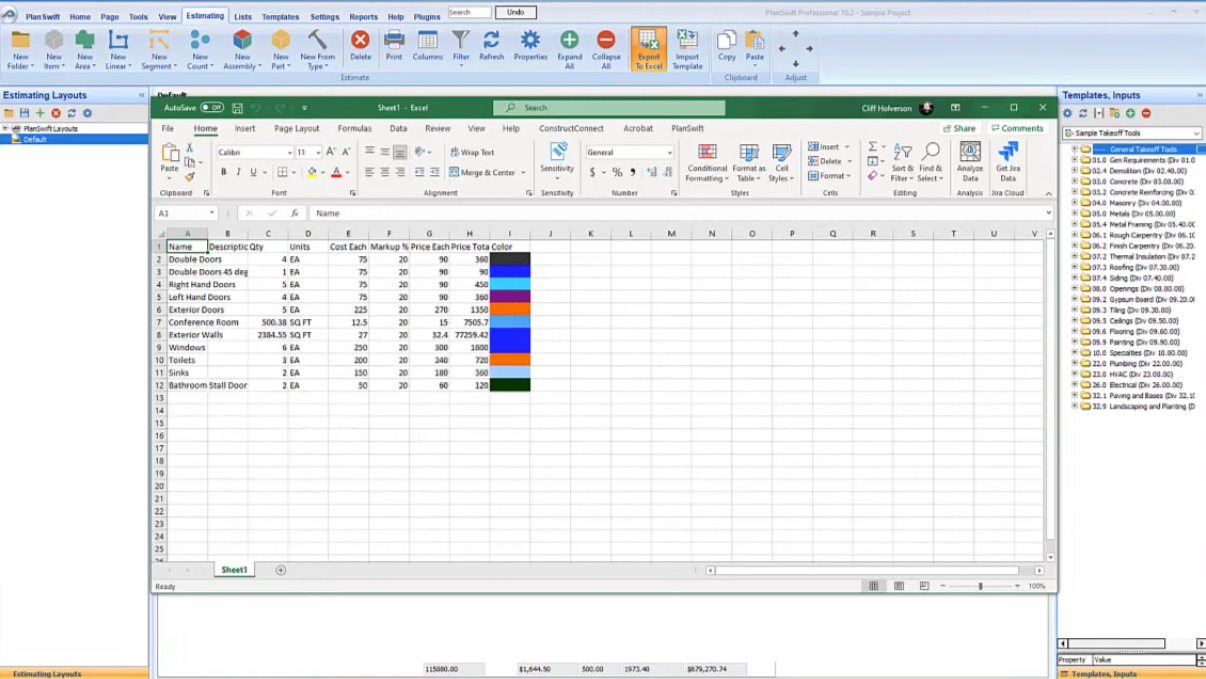Toggle center horizontal alignment in Excel
This screenshot has height=679, width=1206.
click(x=384, y=172)
